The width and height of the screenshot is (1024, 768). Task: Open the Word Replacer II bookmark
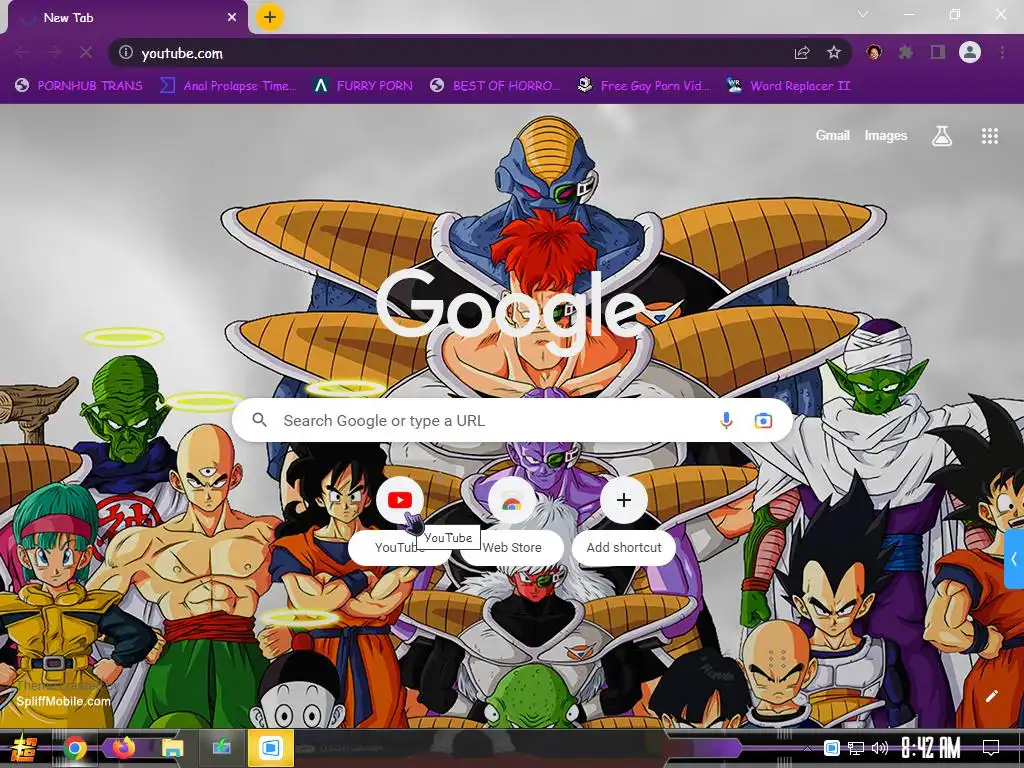[x=788, y=86]
